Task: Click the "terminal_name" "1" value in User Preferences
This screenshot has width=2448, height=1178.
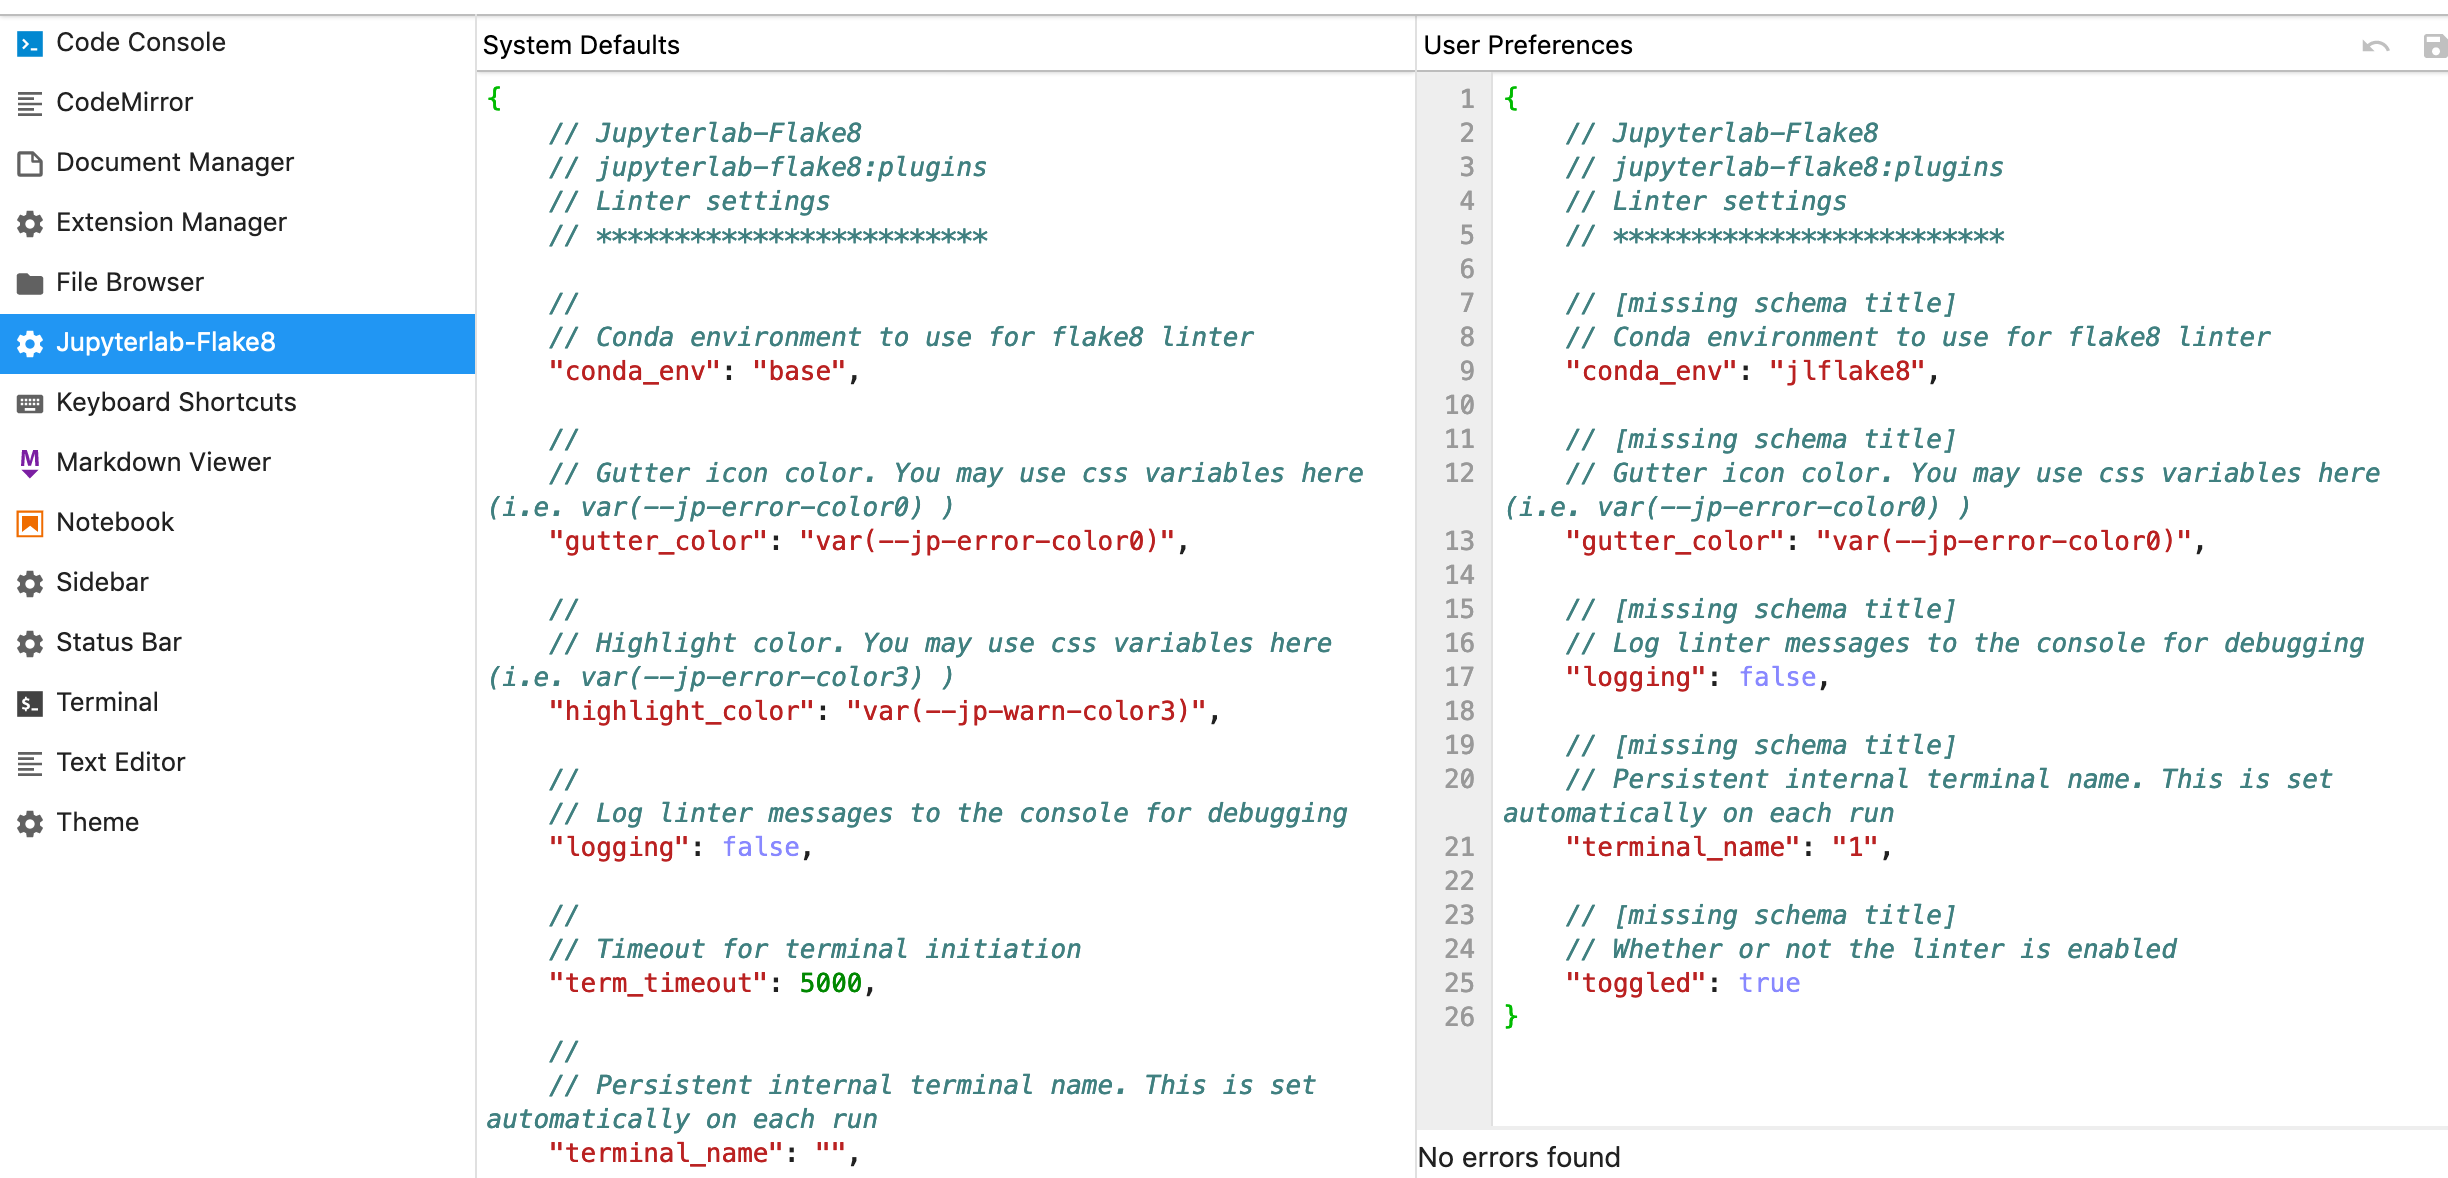Action: (1856, 847)
